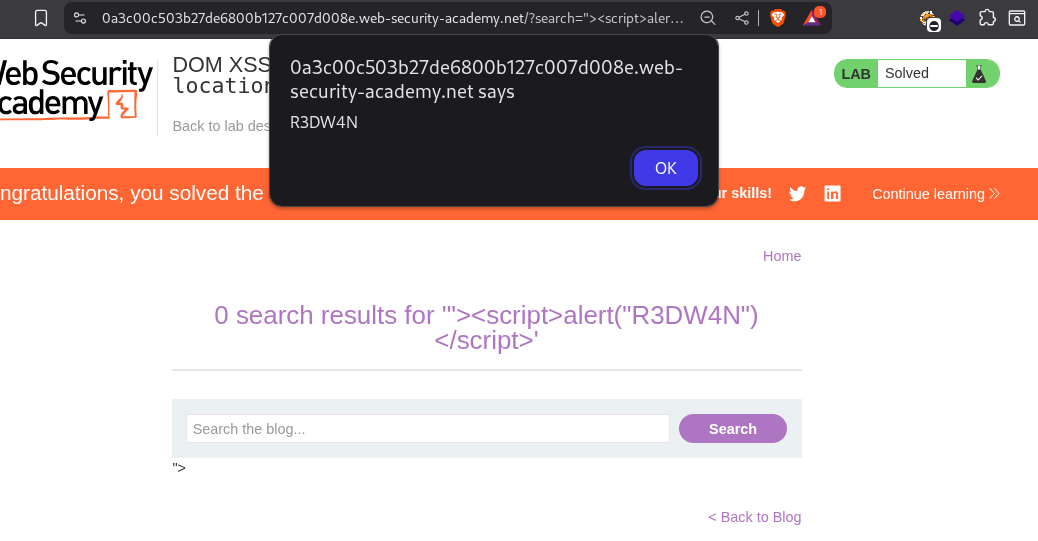Click the URL address bar text
The height and width of the screenshot is (541, 1038).
tap(390, 18)
